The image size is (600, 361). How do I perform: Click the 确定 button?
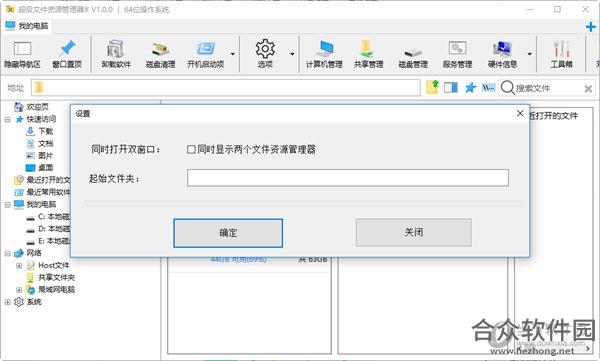pyautogui.click(x=228, y=233)
